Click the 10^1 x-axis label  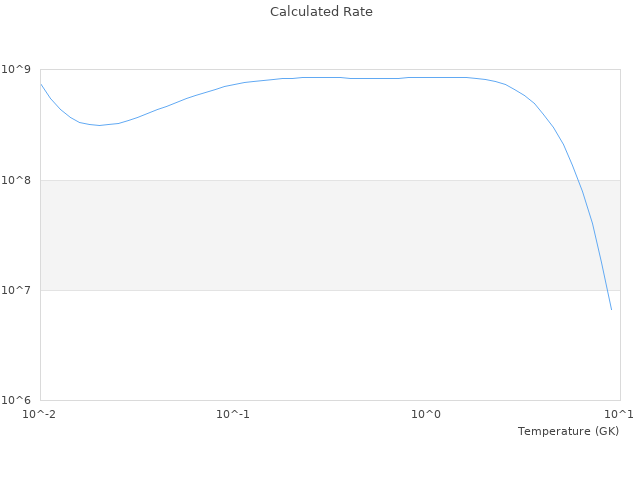click(620, 414)
